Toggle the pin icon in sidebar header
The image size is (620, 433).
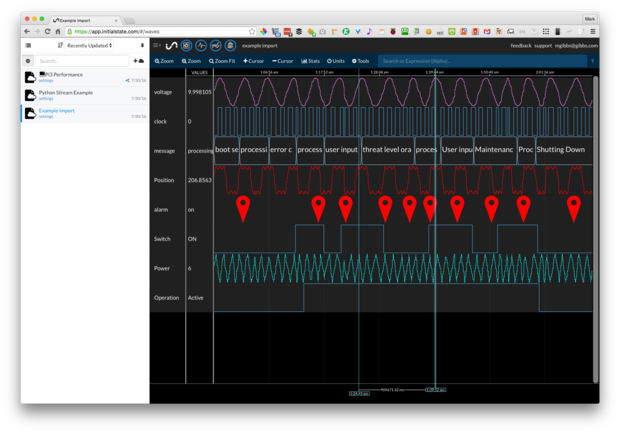142,45
